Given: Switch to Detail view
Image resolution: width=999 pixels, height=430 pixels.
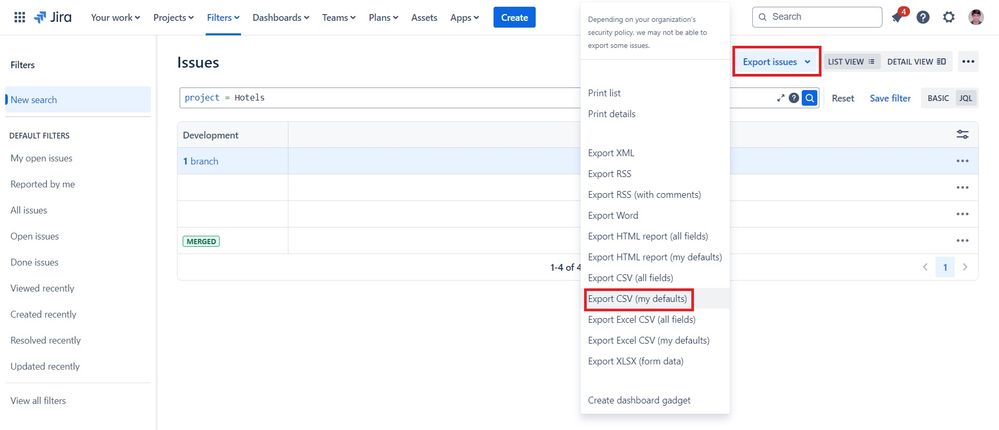Looking at the screenshot, I should coord(916,62).
